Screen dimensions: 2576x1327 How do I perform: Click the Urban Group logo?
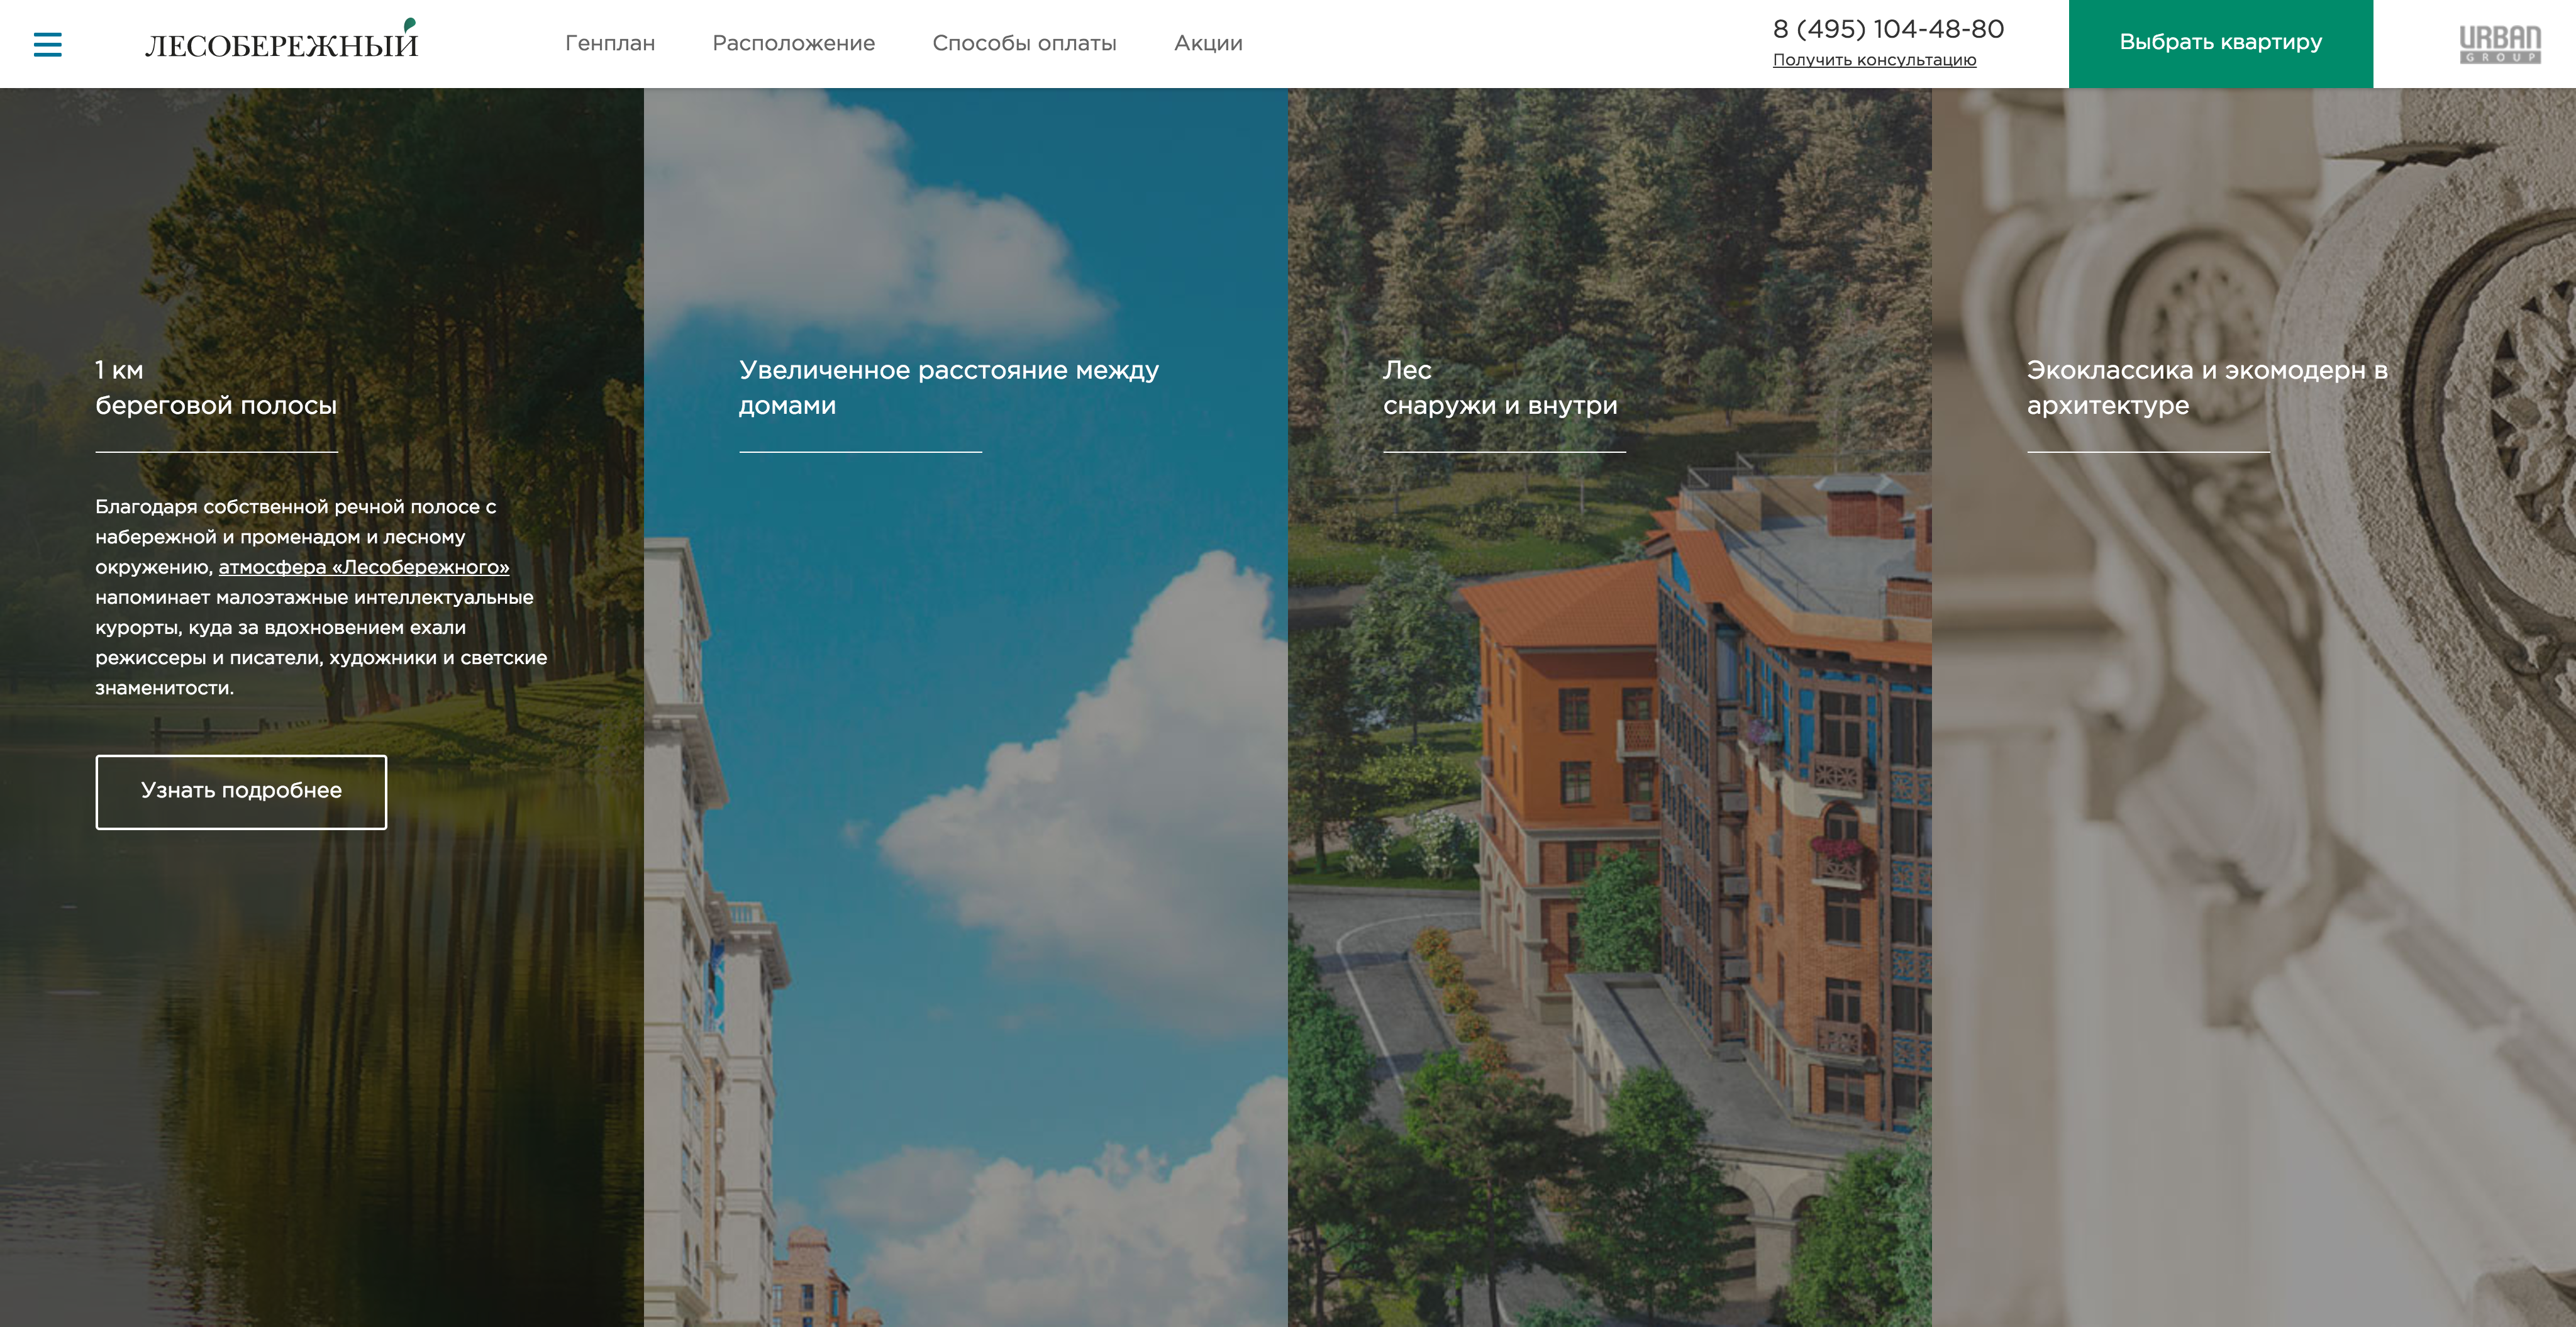click(2500, 44)
